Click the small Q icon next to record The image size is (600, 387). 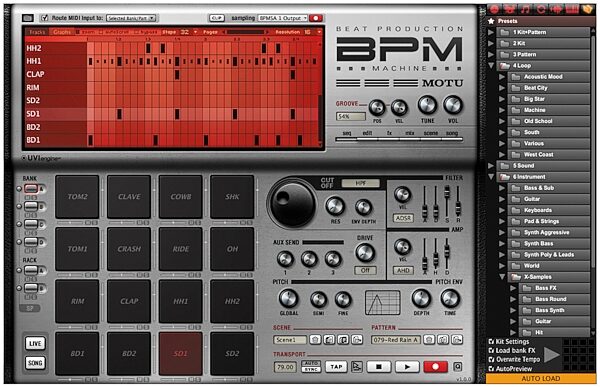457,367
